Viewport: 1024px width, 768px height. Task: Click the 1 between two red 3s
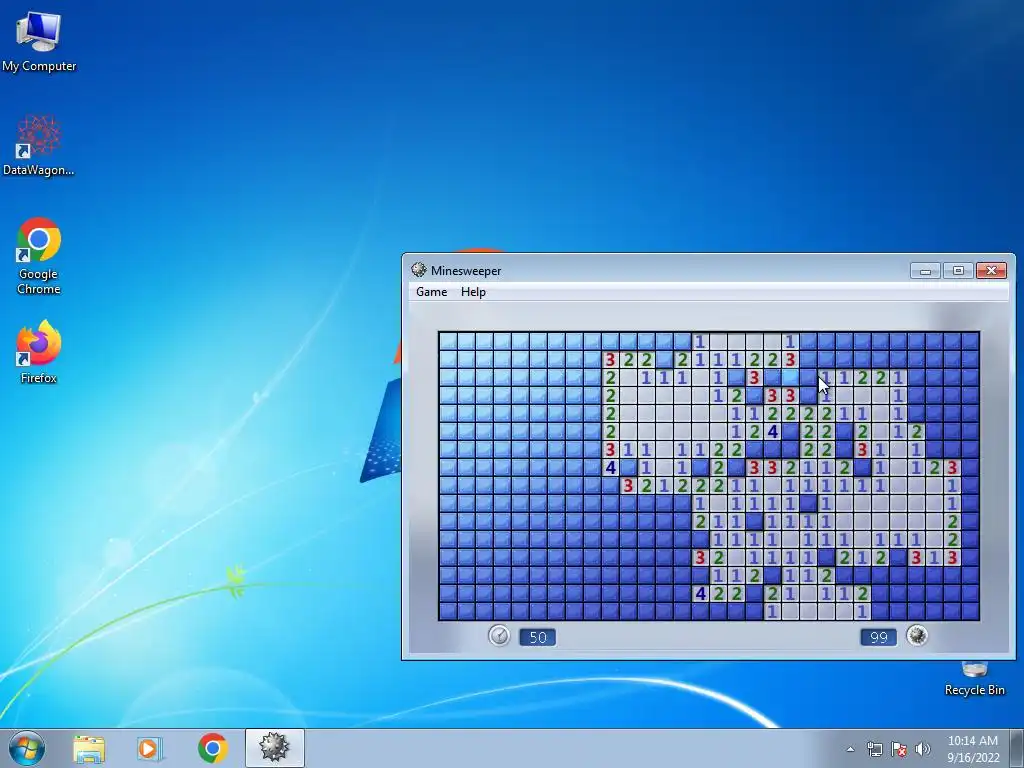pos(934,558)
